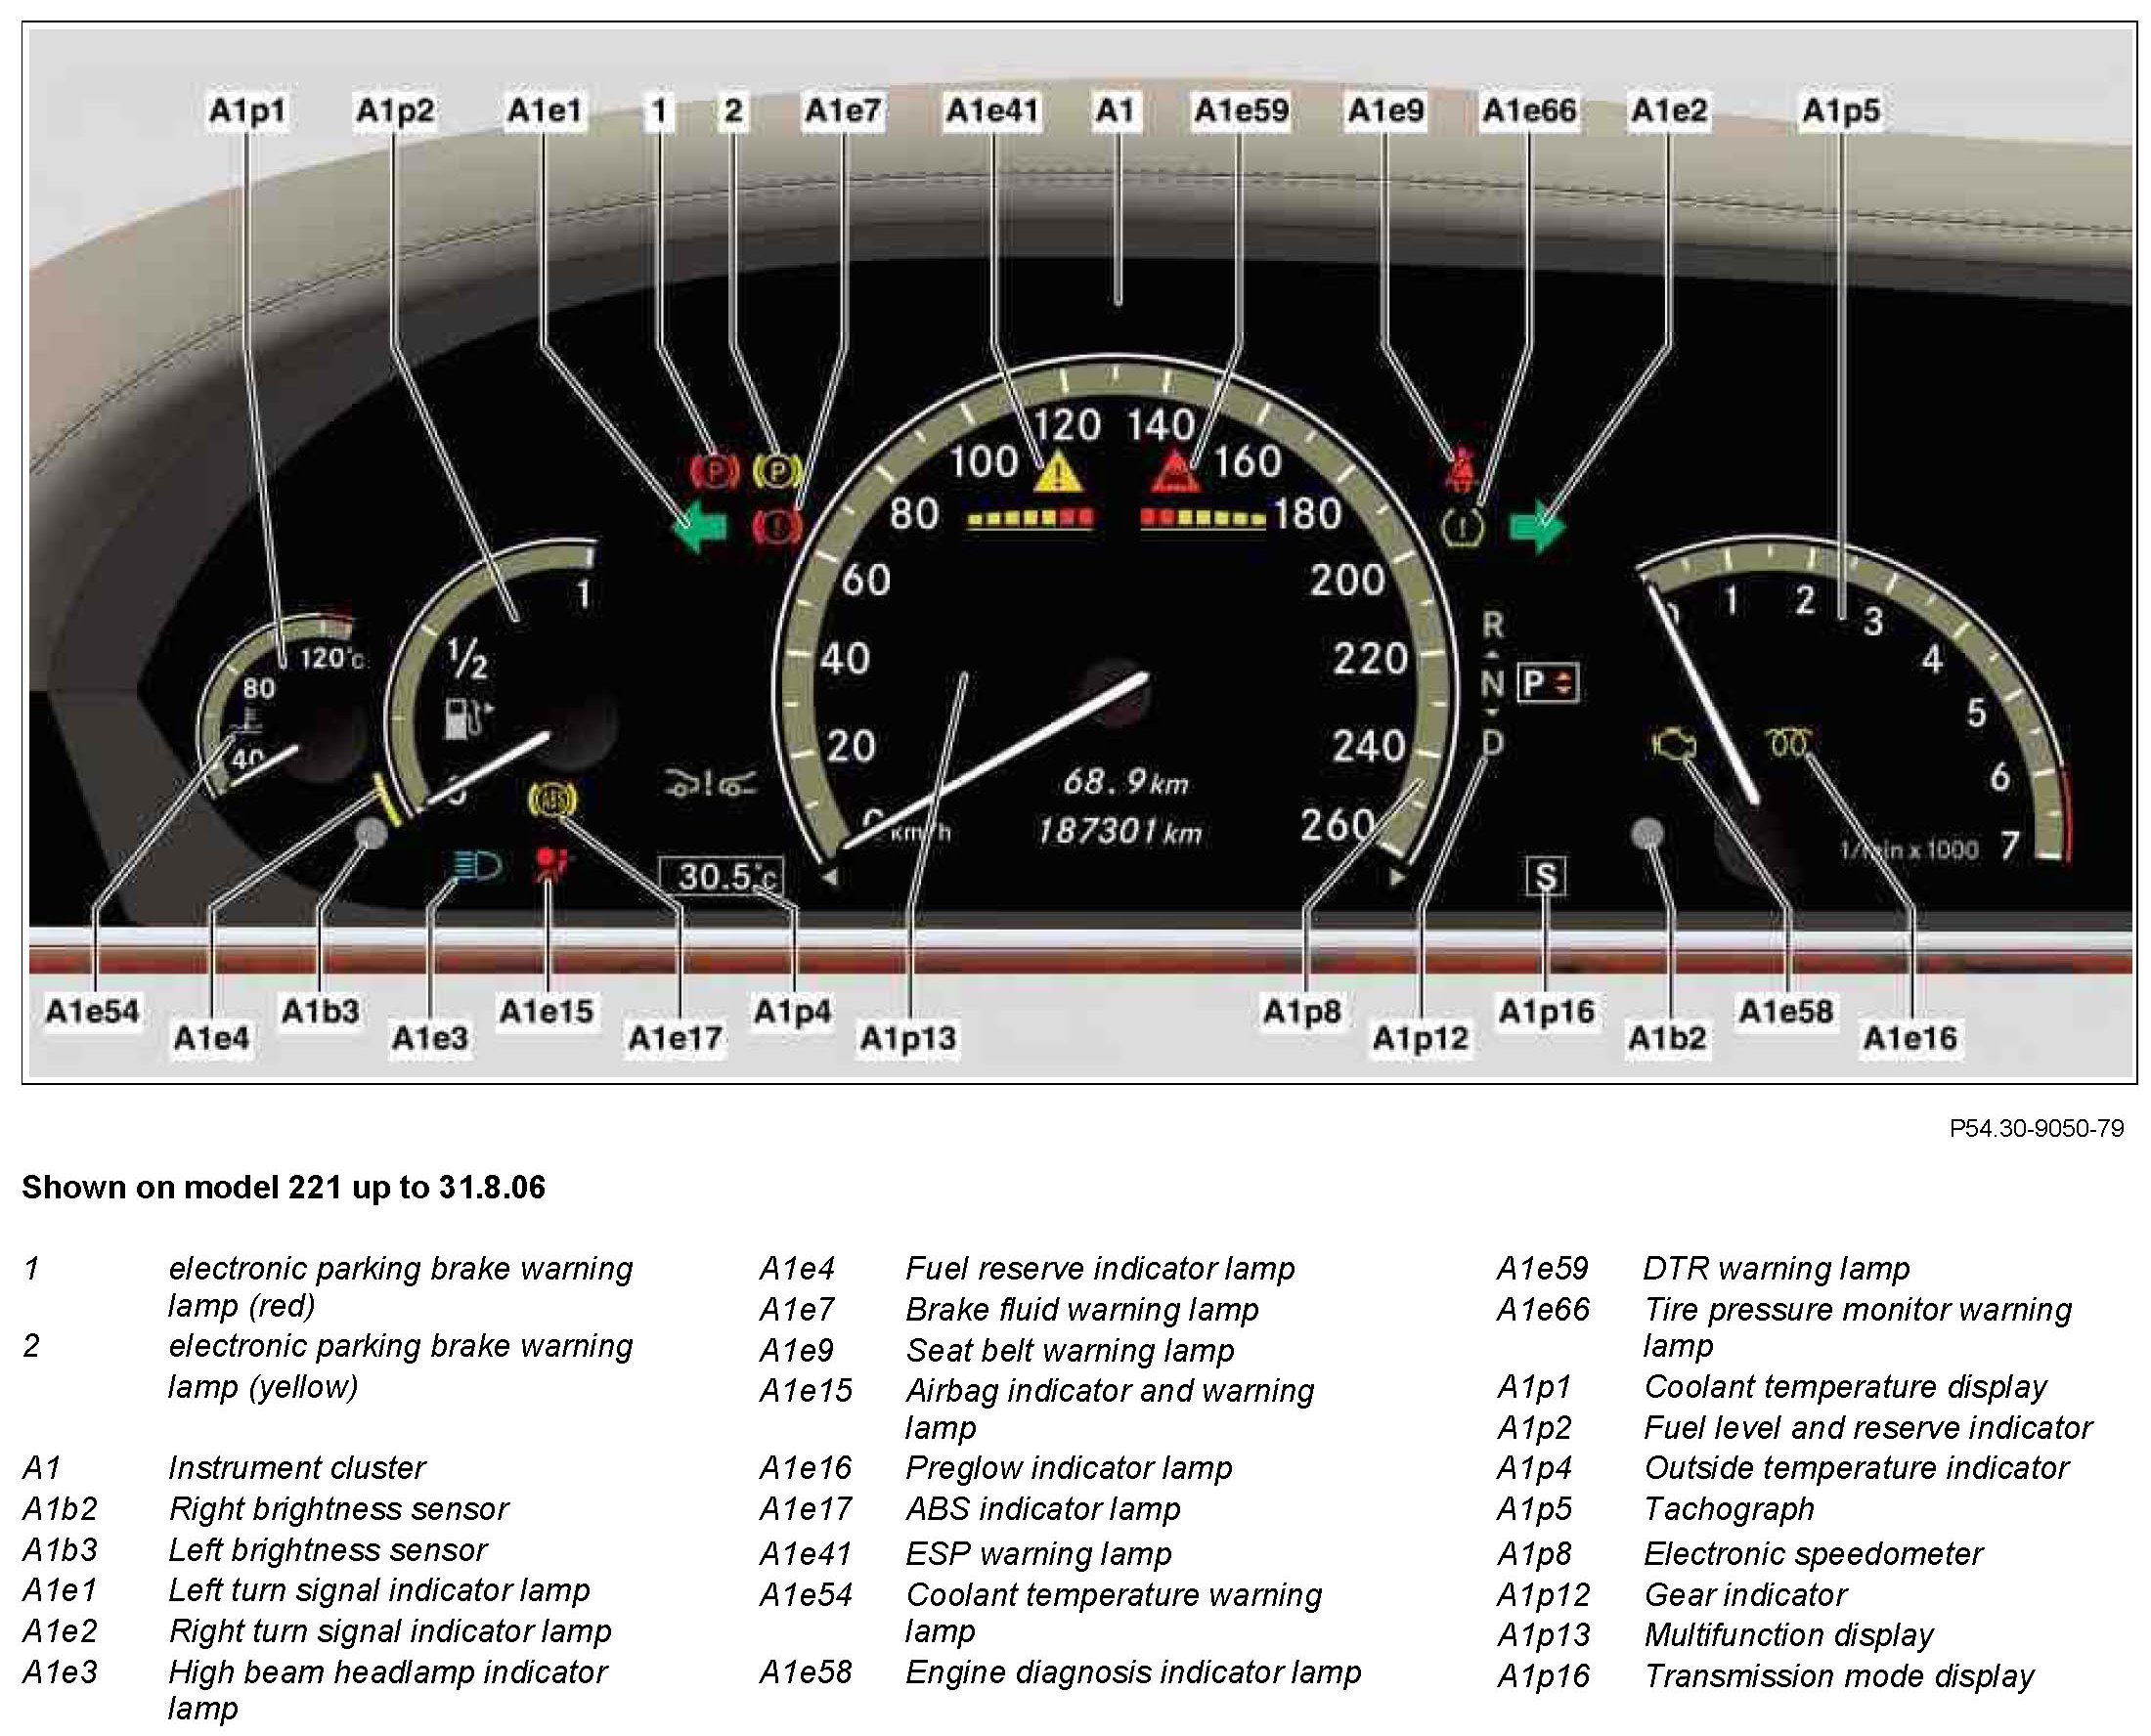Click the S transmission mode display box

(x=1546, y=877)
